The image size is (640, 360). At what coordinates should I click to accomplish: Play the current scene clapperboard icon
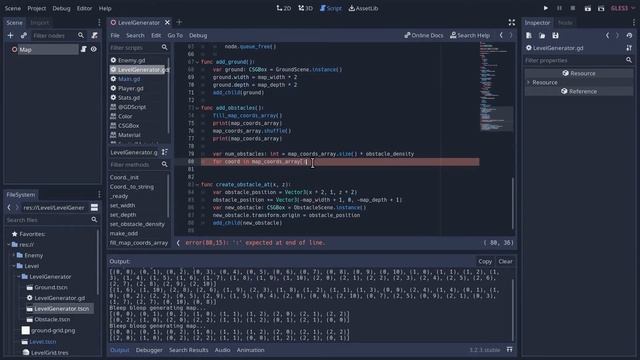click(x=588, y=8)
